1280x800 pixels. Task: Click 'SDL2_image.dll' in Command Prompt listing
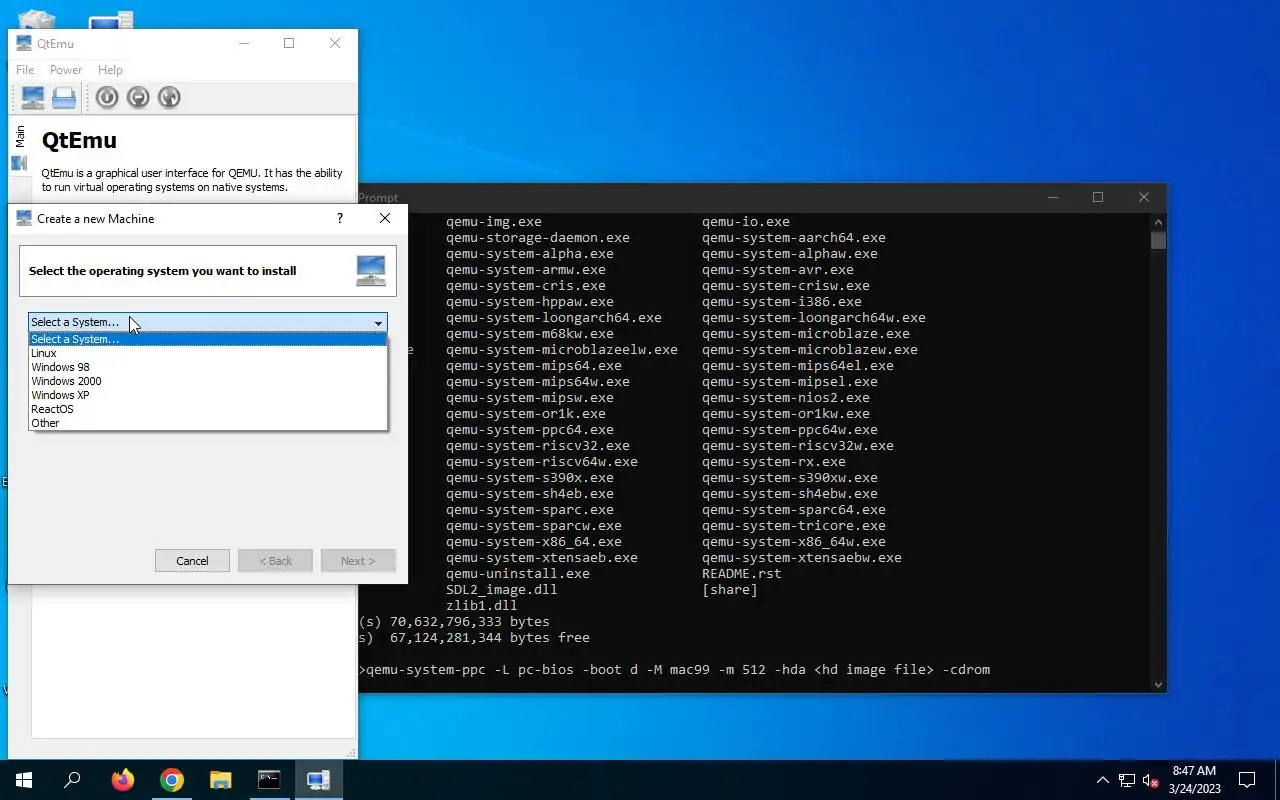pos(502,589)
